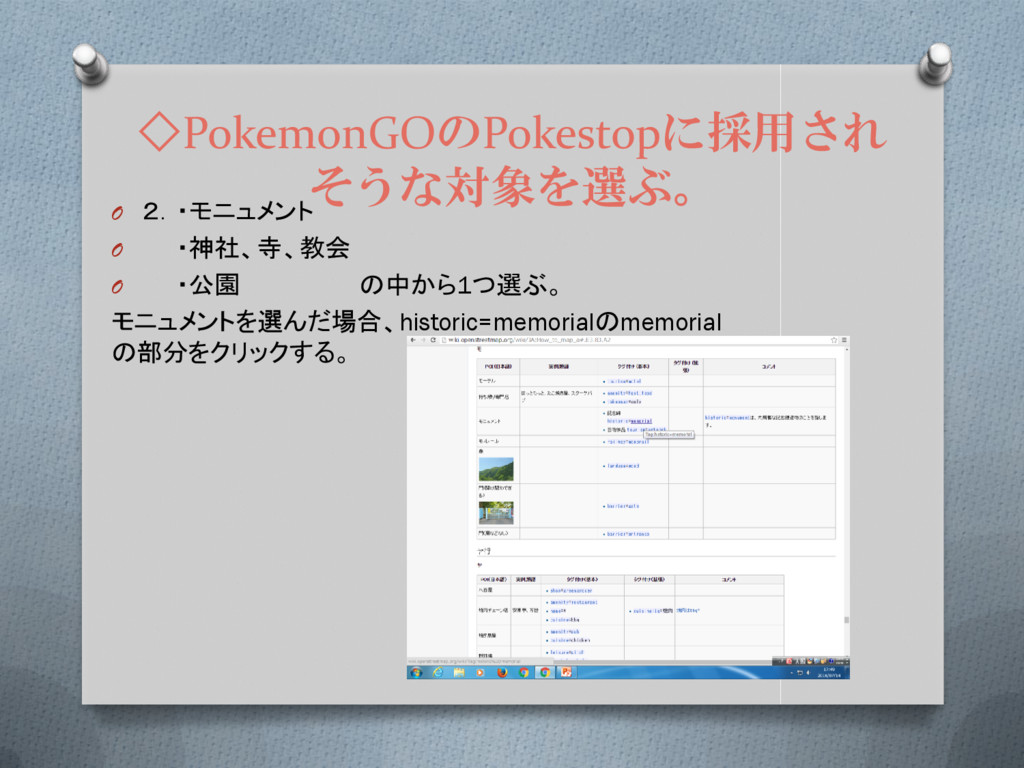The height and width of the screenshot is (768, 1024).
Task: Open the Chrome hamburger menu
Action: point(844,340)
